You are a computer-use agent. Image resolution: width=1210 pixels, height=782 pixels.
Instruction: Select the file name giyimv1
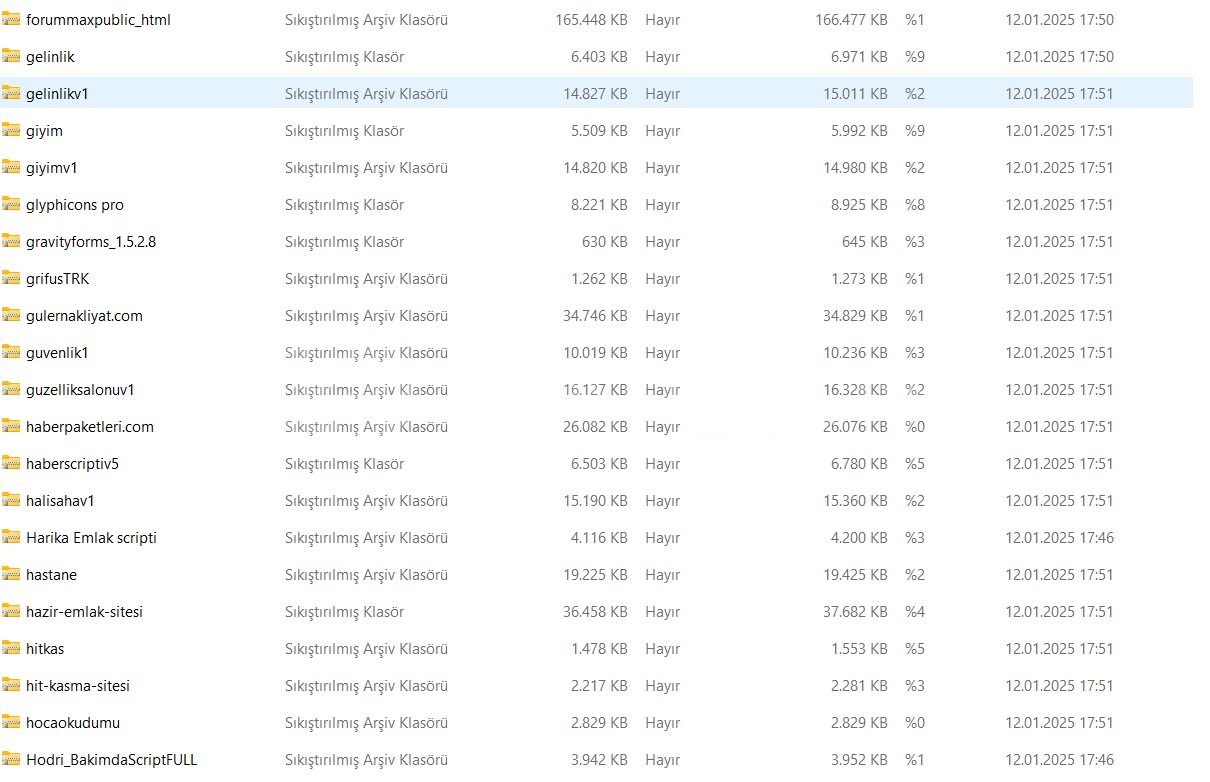(x=51, y=168)
